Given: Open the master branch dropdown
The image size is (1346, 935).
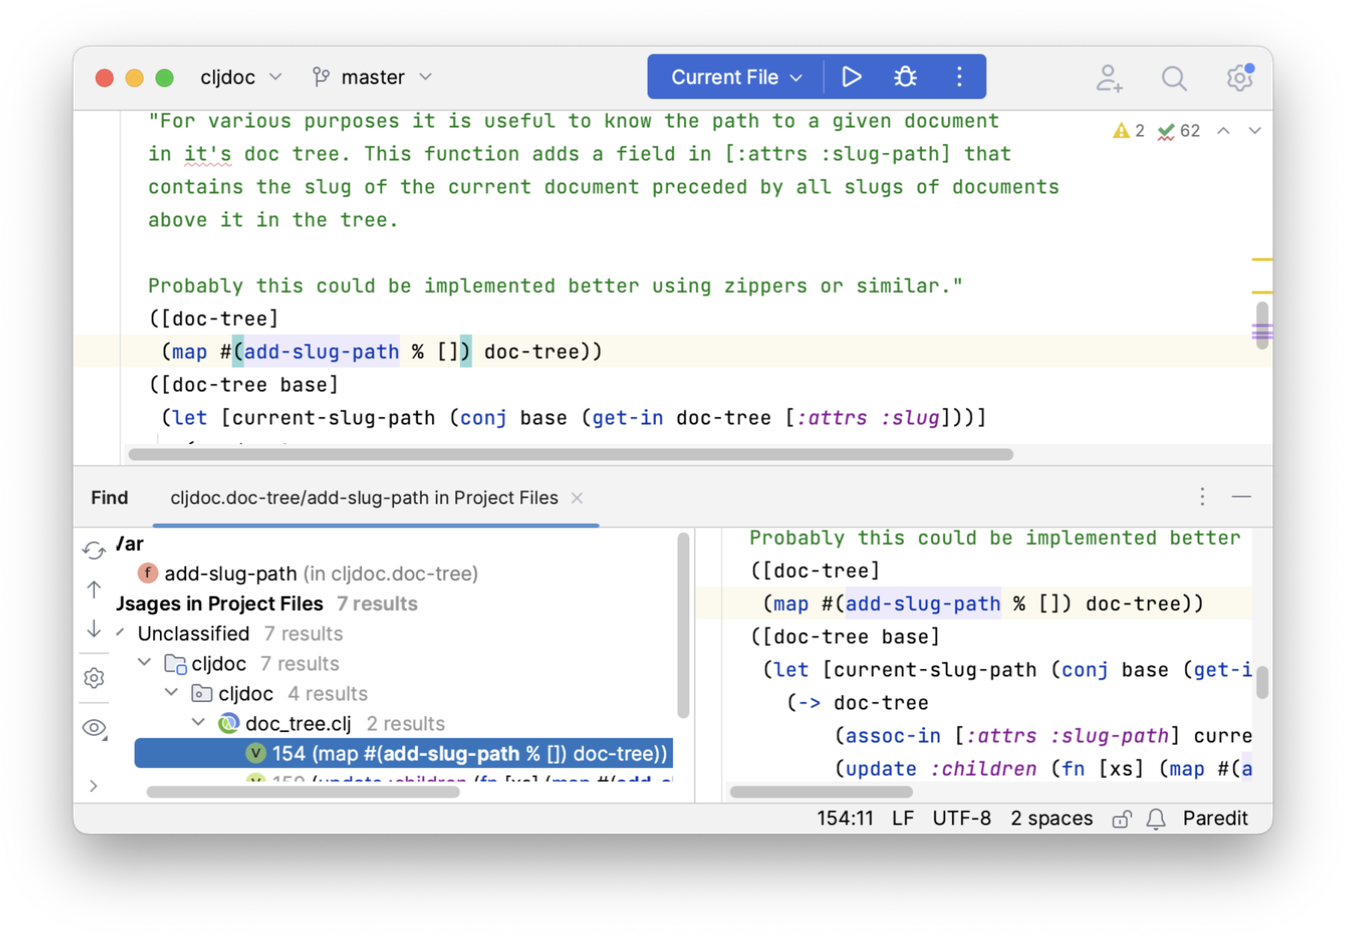Looking at the screenshot, I should [x=372, y=77].
